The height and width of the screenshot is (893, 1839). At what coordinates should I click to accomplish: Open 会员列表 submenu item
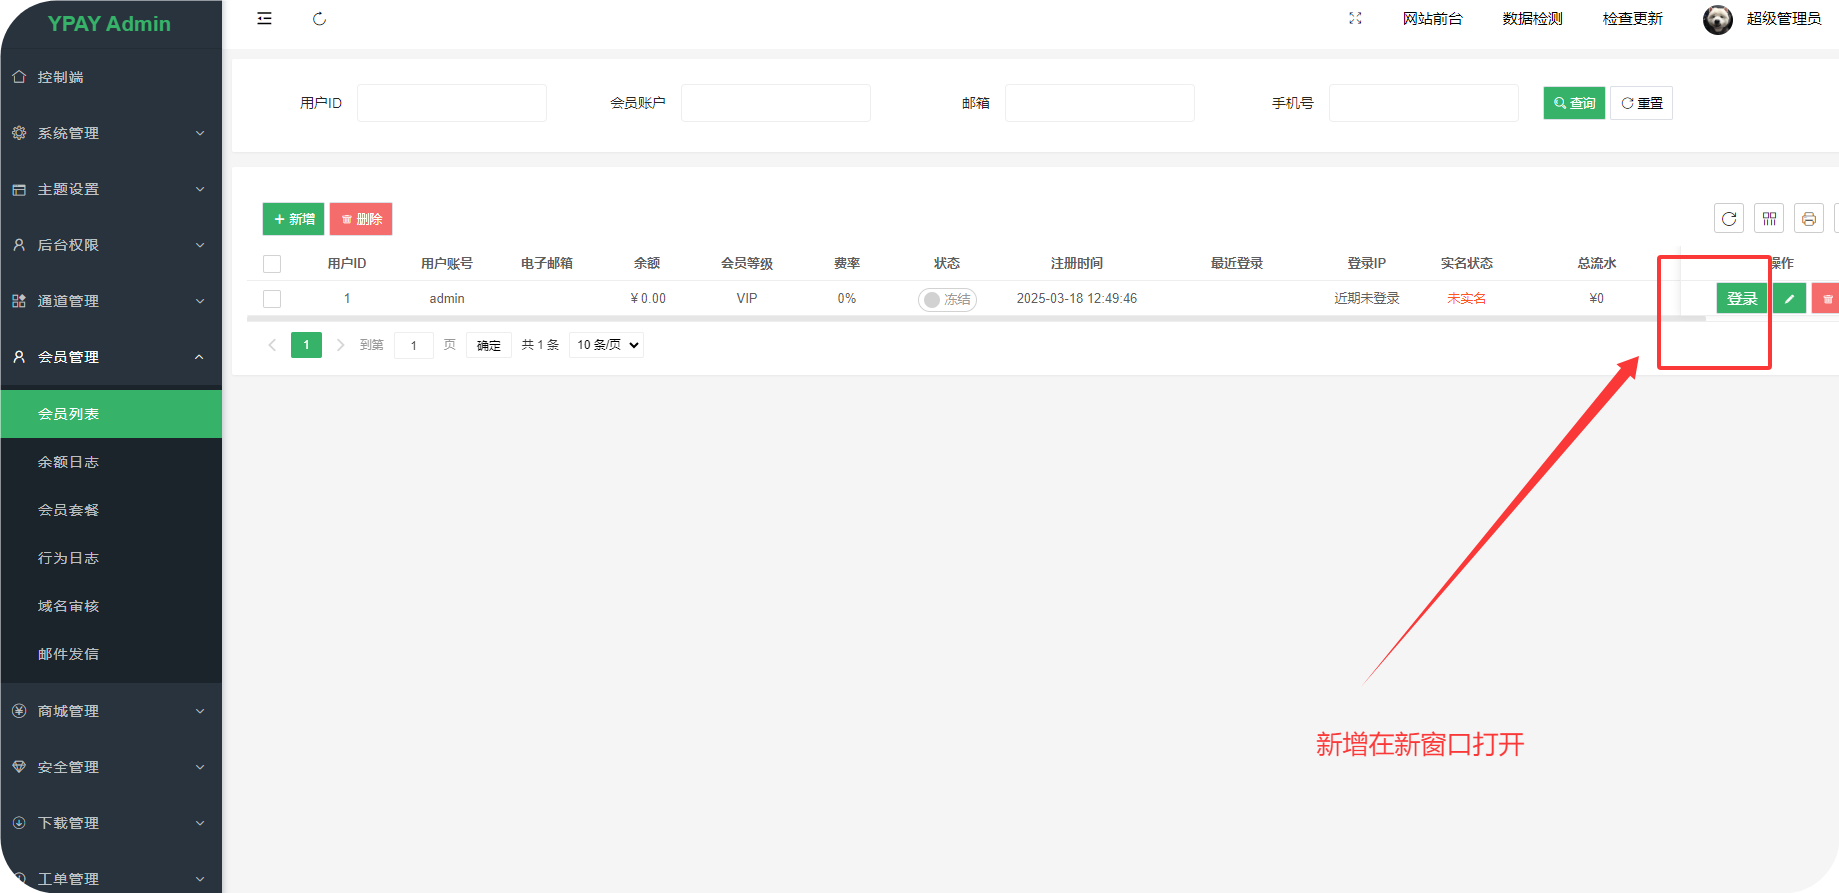(x=111, y=414)
